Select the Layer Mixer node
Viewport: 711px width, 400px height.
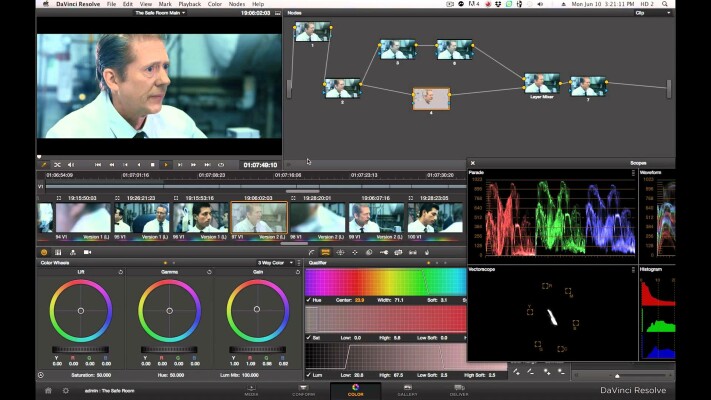[x=541, y=83]
